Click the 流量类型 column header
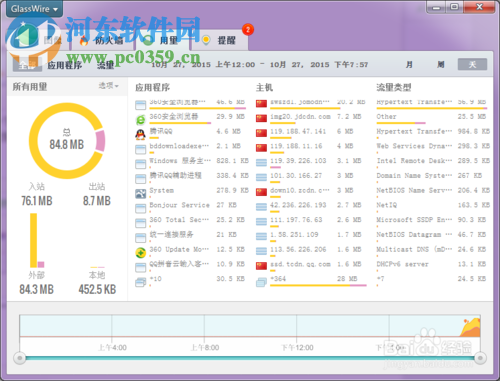This screenshot has height=381, width=500. point(394,88)
